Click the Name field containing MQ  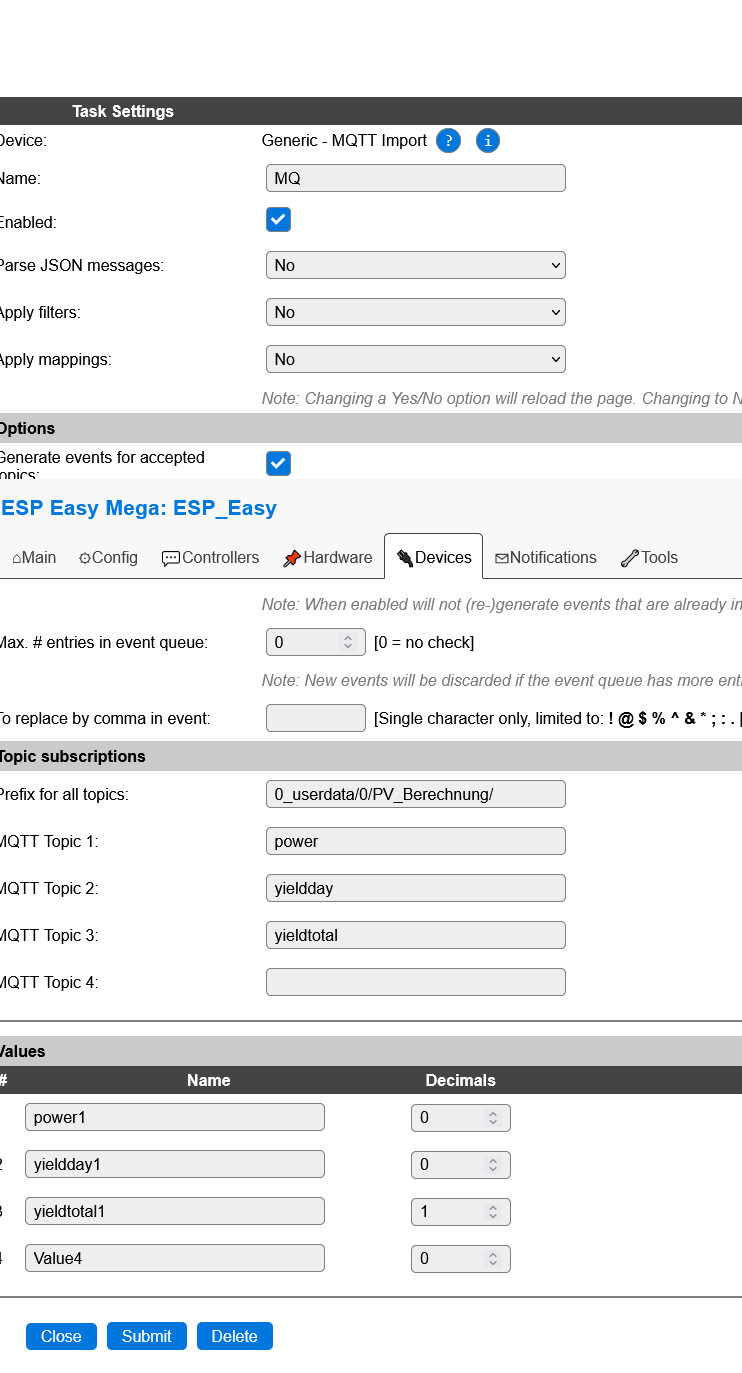[416, 178]
